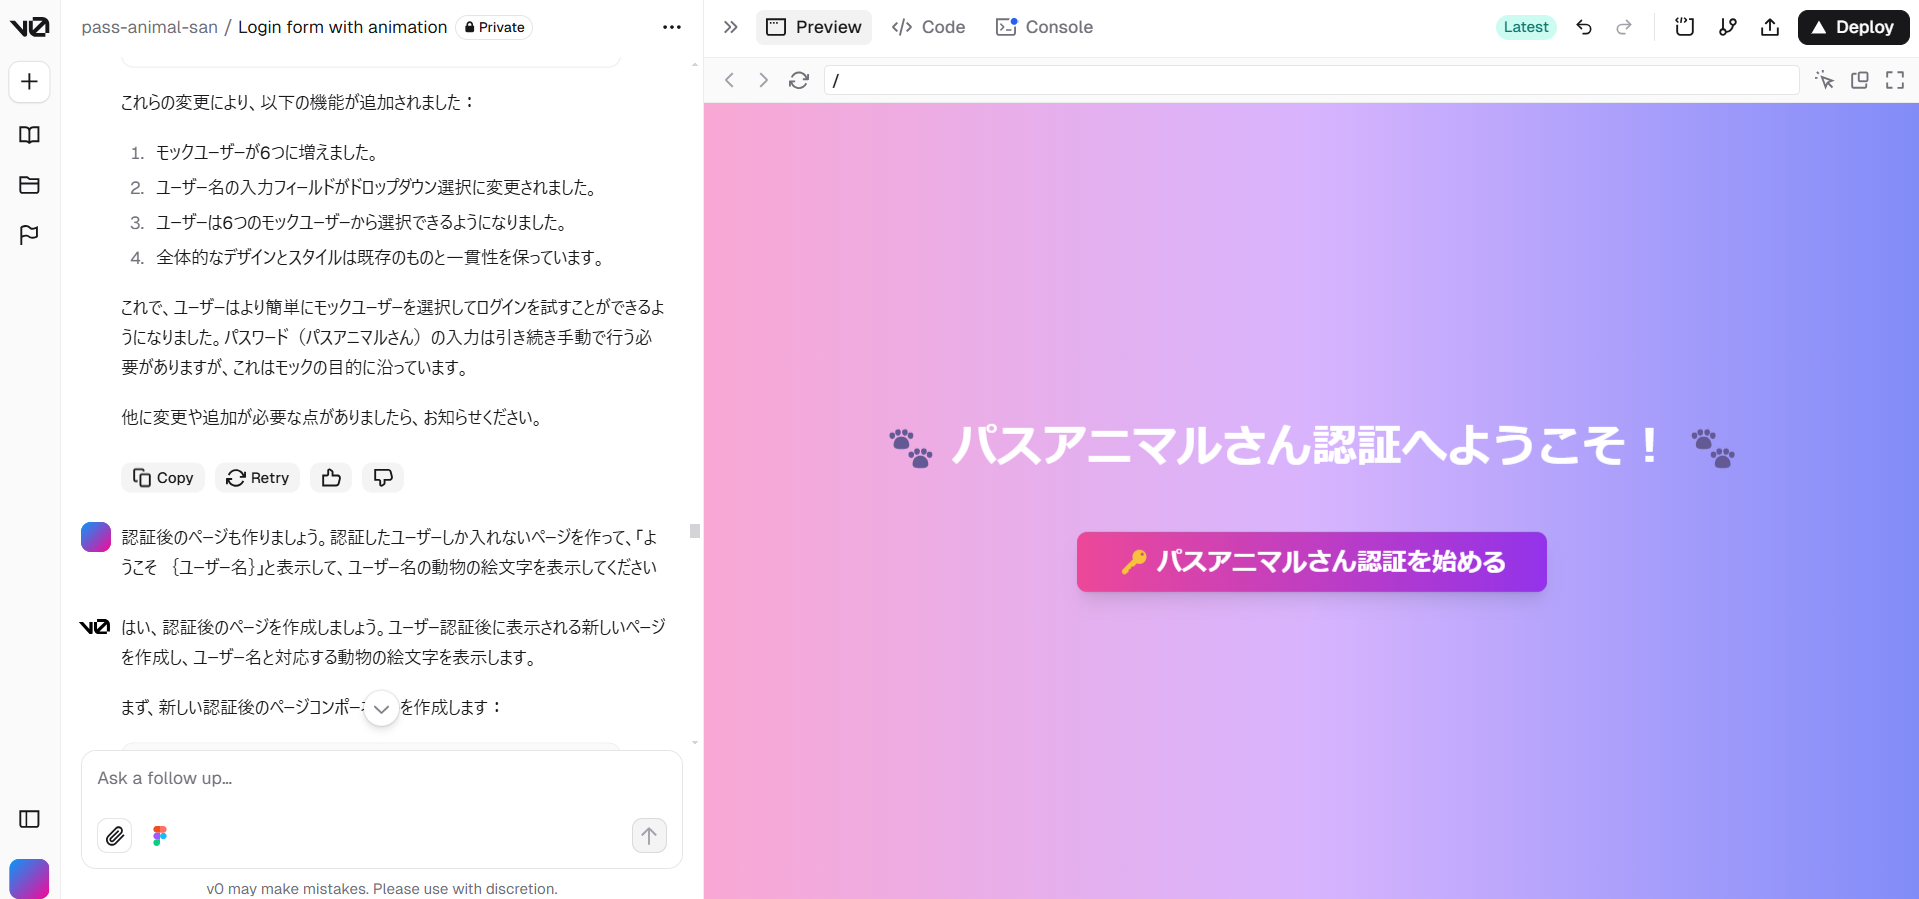Switch to the Code tab

(x=928, y=27)
